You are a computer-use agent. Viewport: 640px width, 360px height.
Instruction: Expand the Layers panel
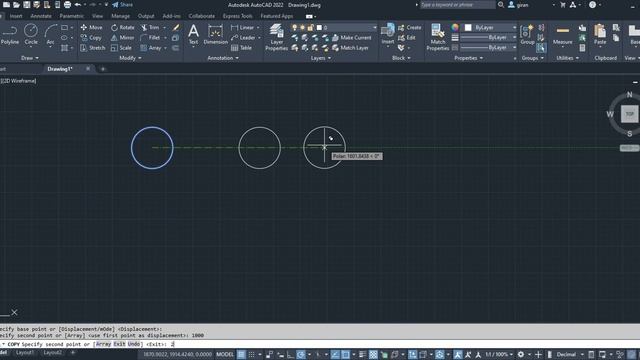320,58
